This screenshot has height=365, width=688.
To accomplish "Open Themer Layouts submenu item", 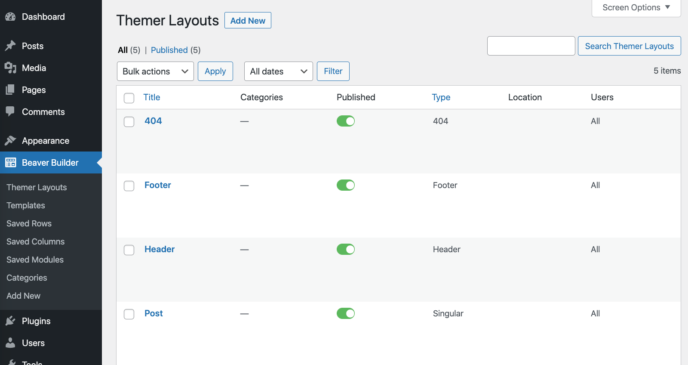I will (37, 187).
